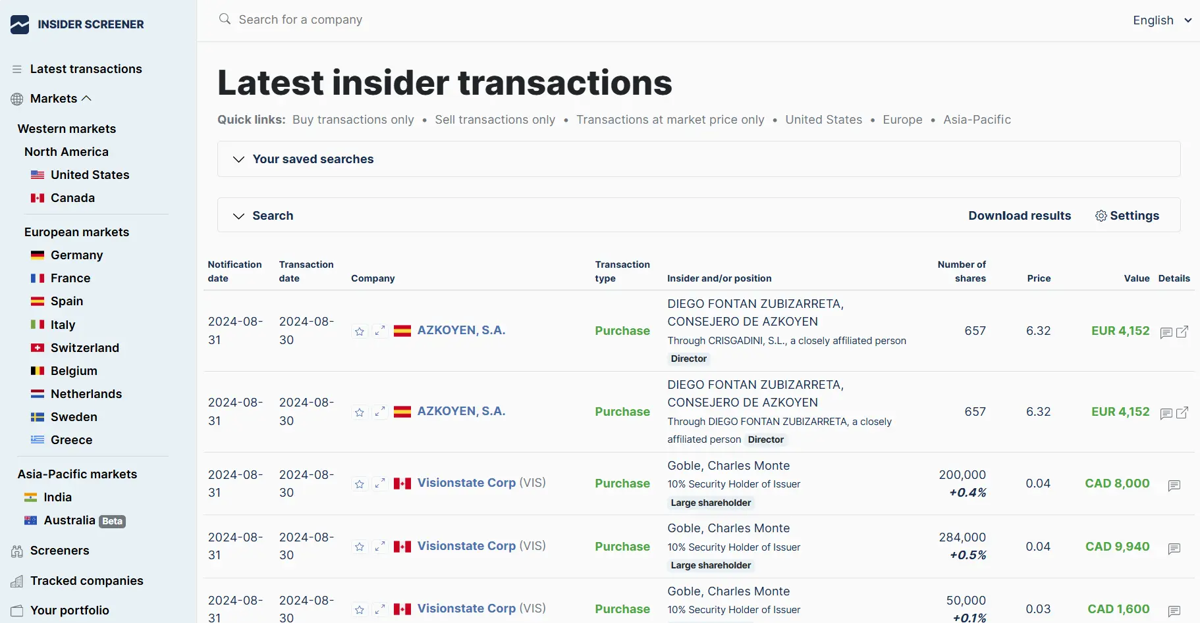The height and width of the screenshot is (623, 1200).
Task: Click the Value column header
Action: (x=1137, y=278)
